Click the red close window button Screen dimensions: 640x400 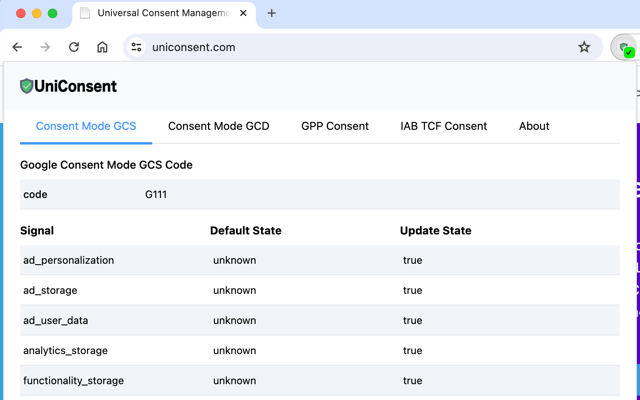coord(21,13)
